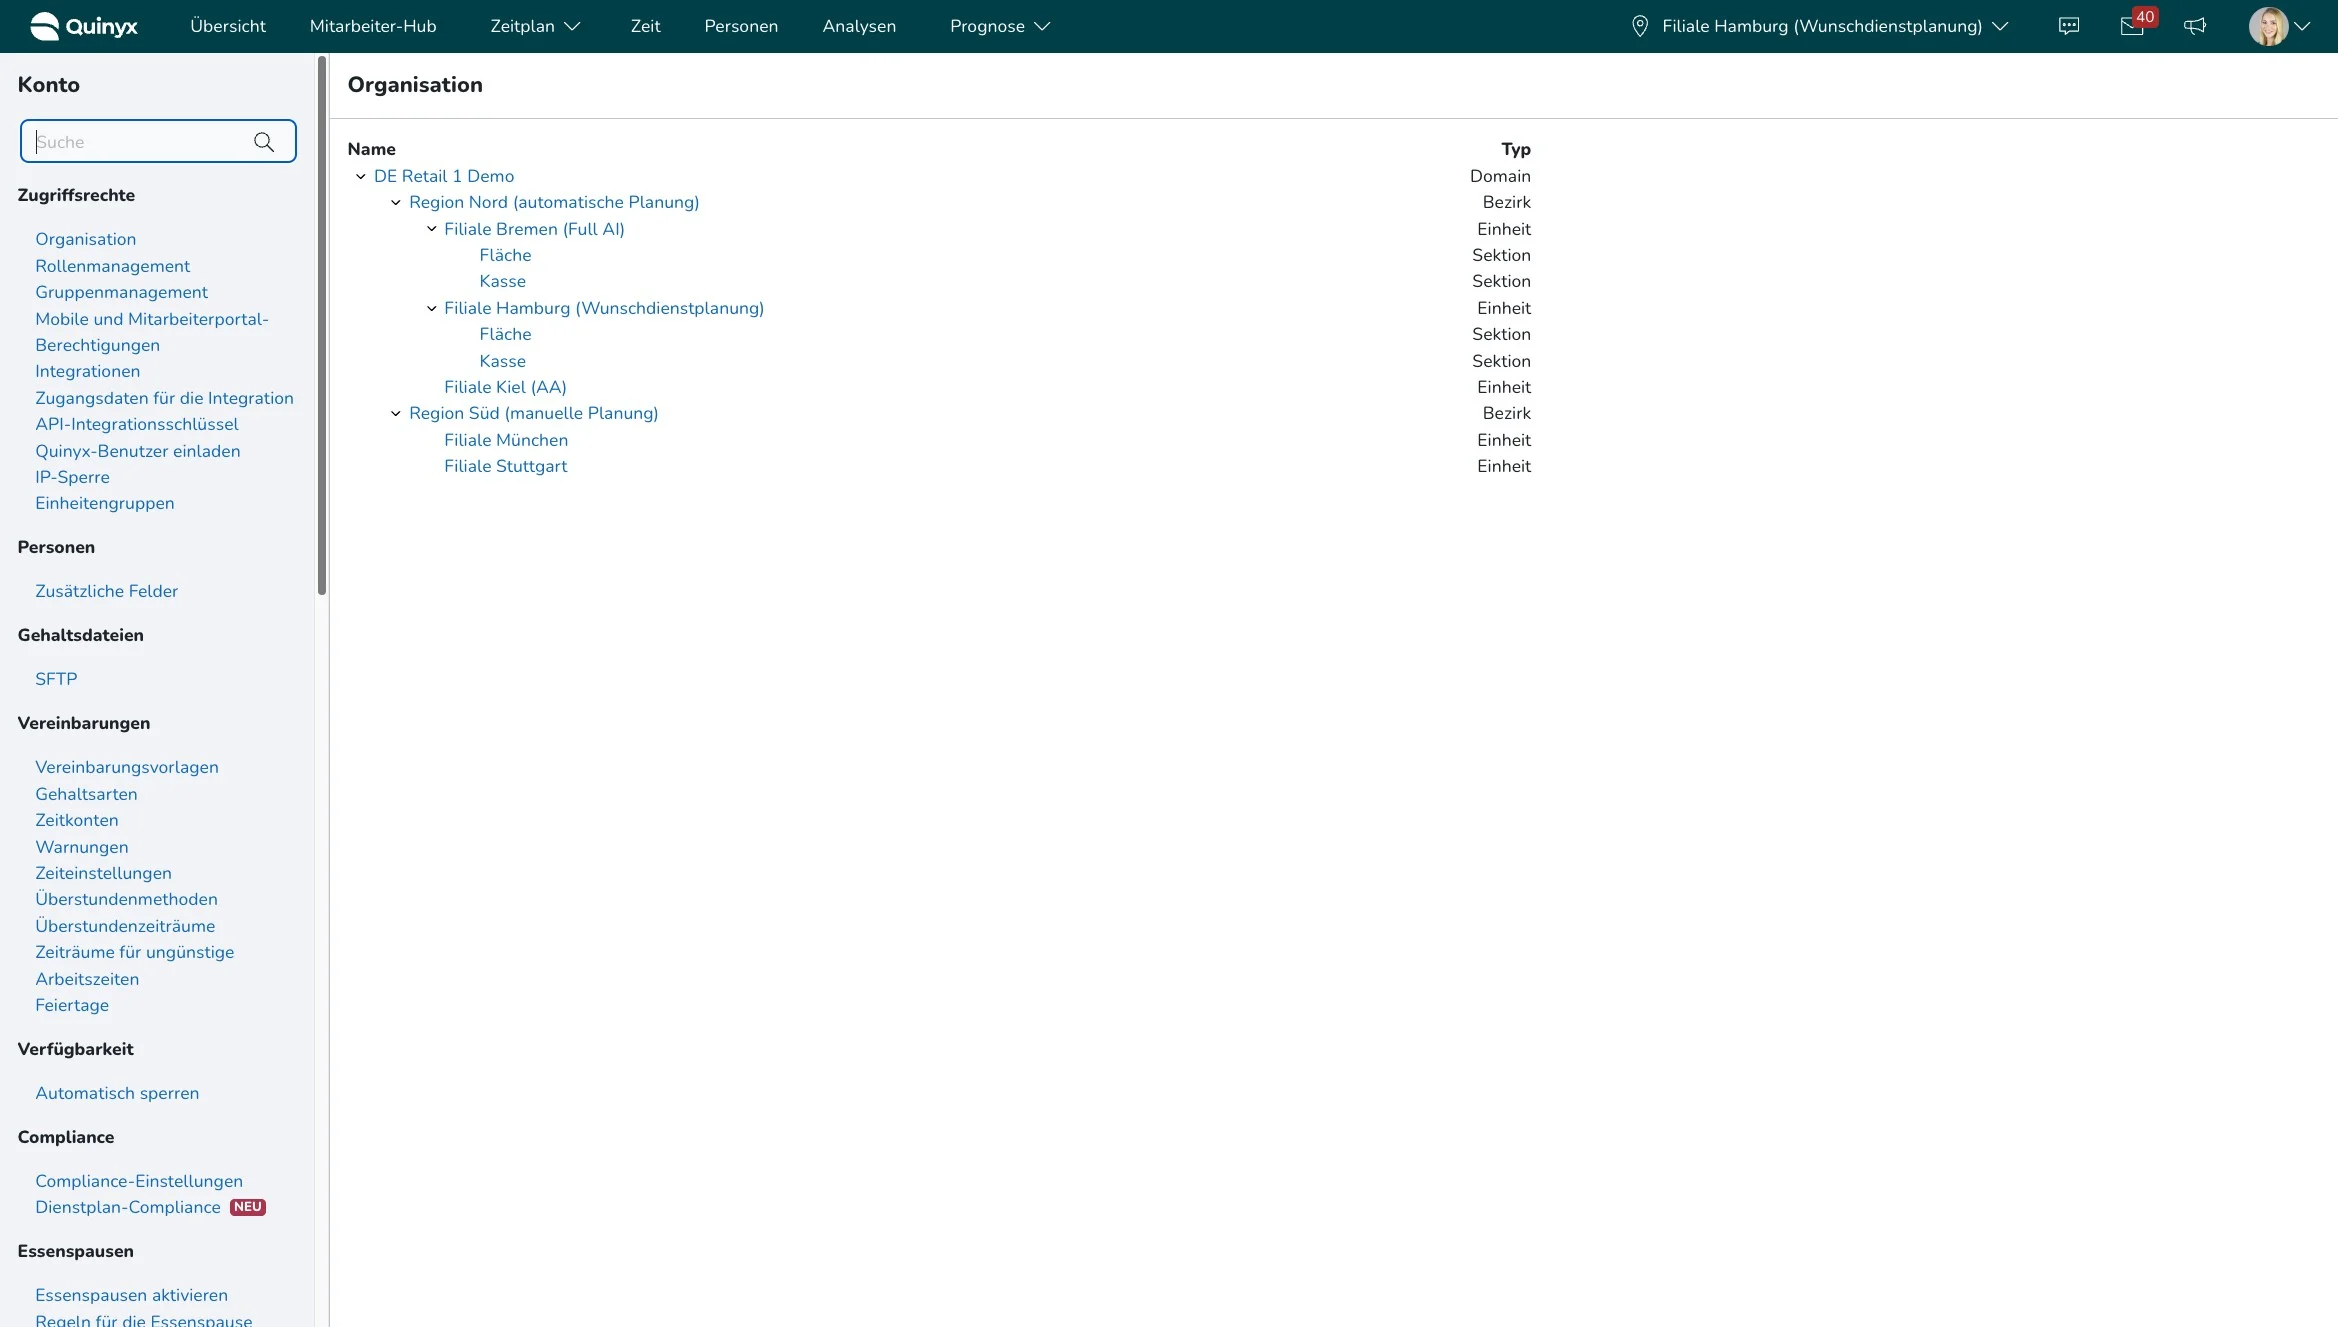Open Filiale Hamburg unit selector dropdown
Screen dimensions: 2338x1327
point(1821,26)
